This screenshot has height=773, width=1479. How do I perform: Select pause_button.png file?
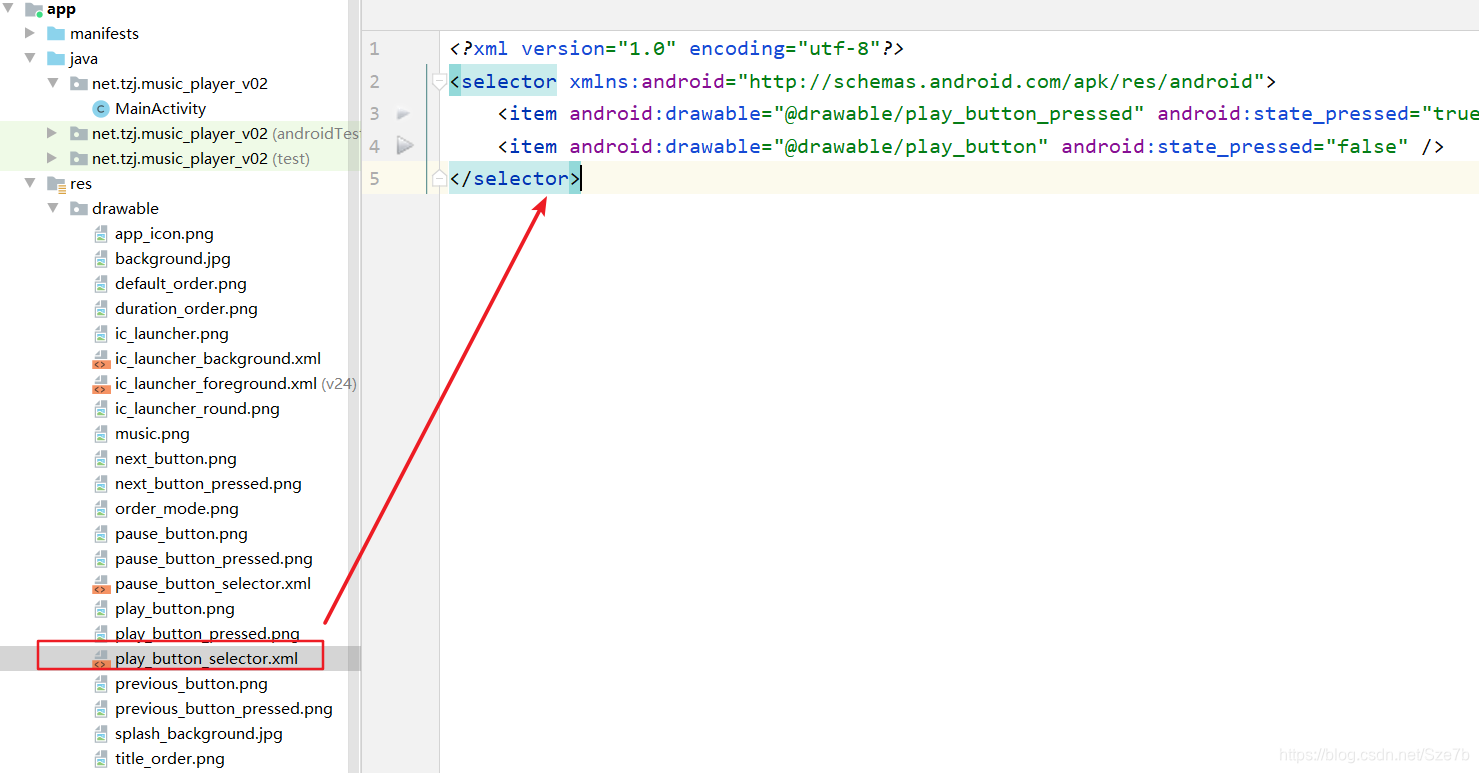(x=181, y=534)
